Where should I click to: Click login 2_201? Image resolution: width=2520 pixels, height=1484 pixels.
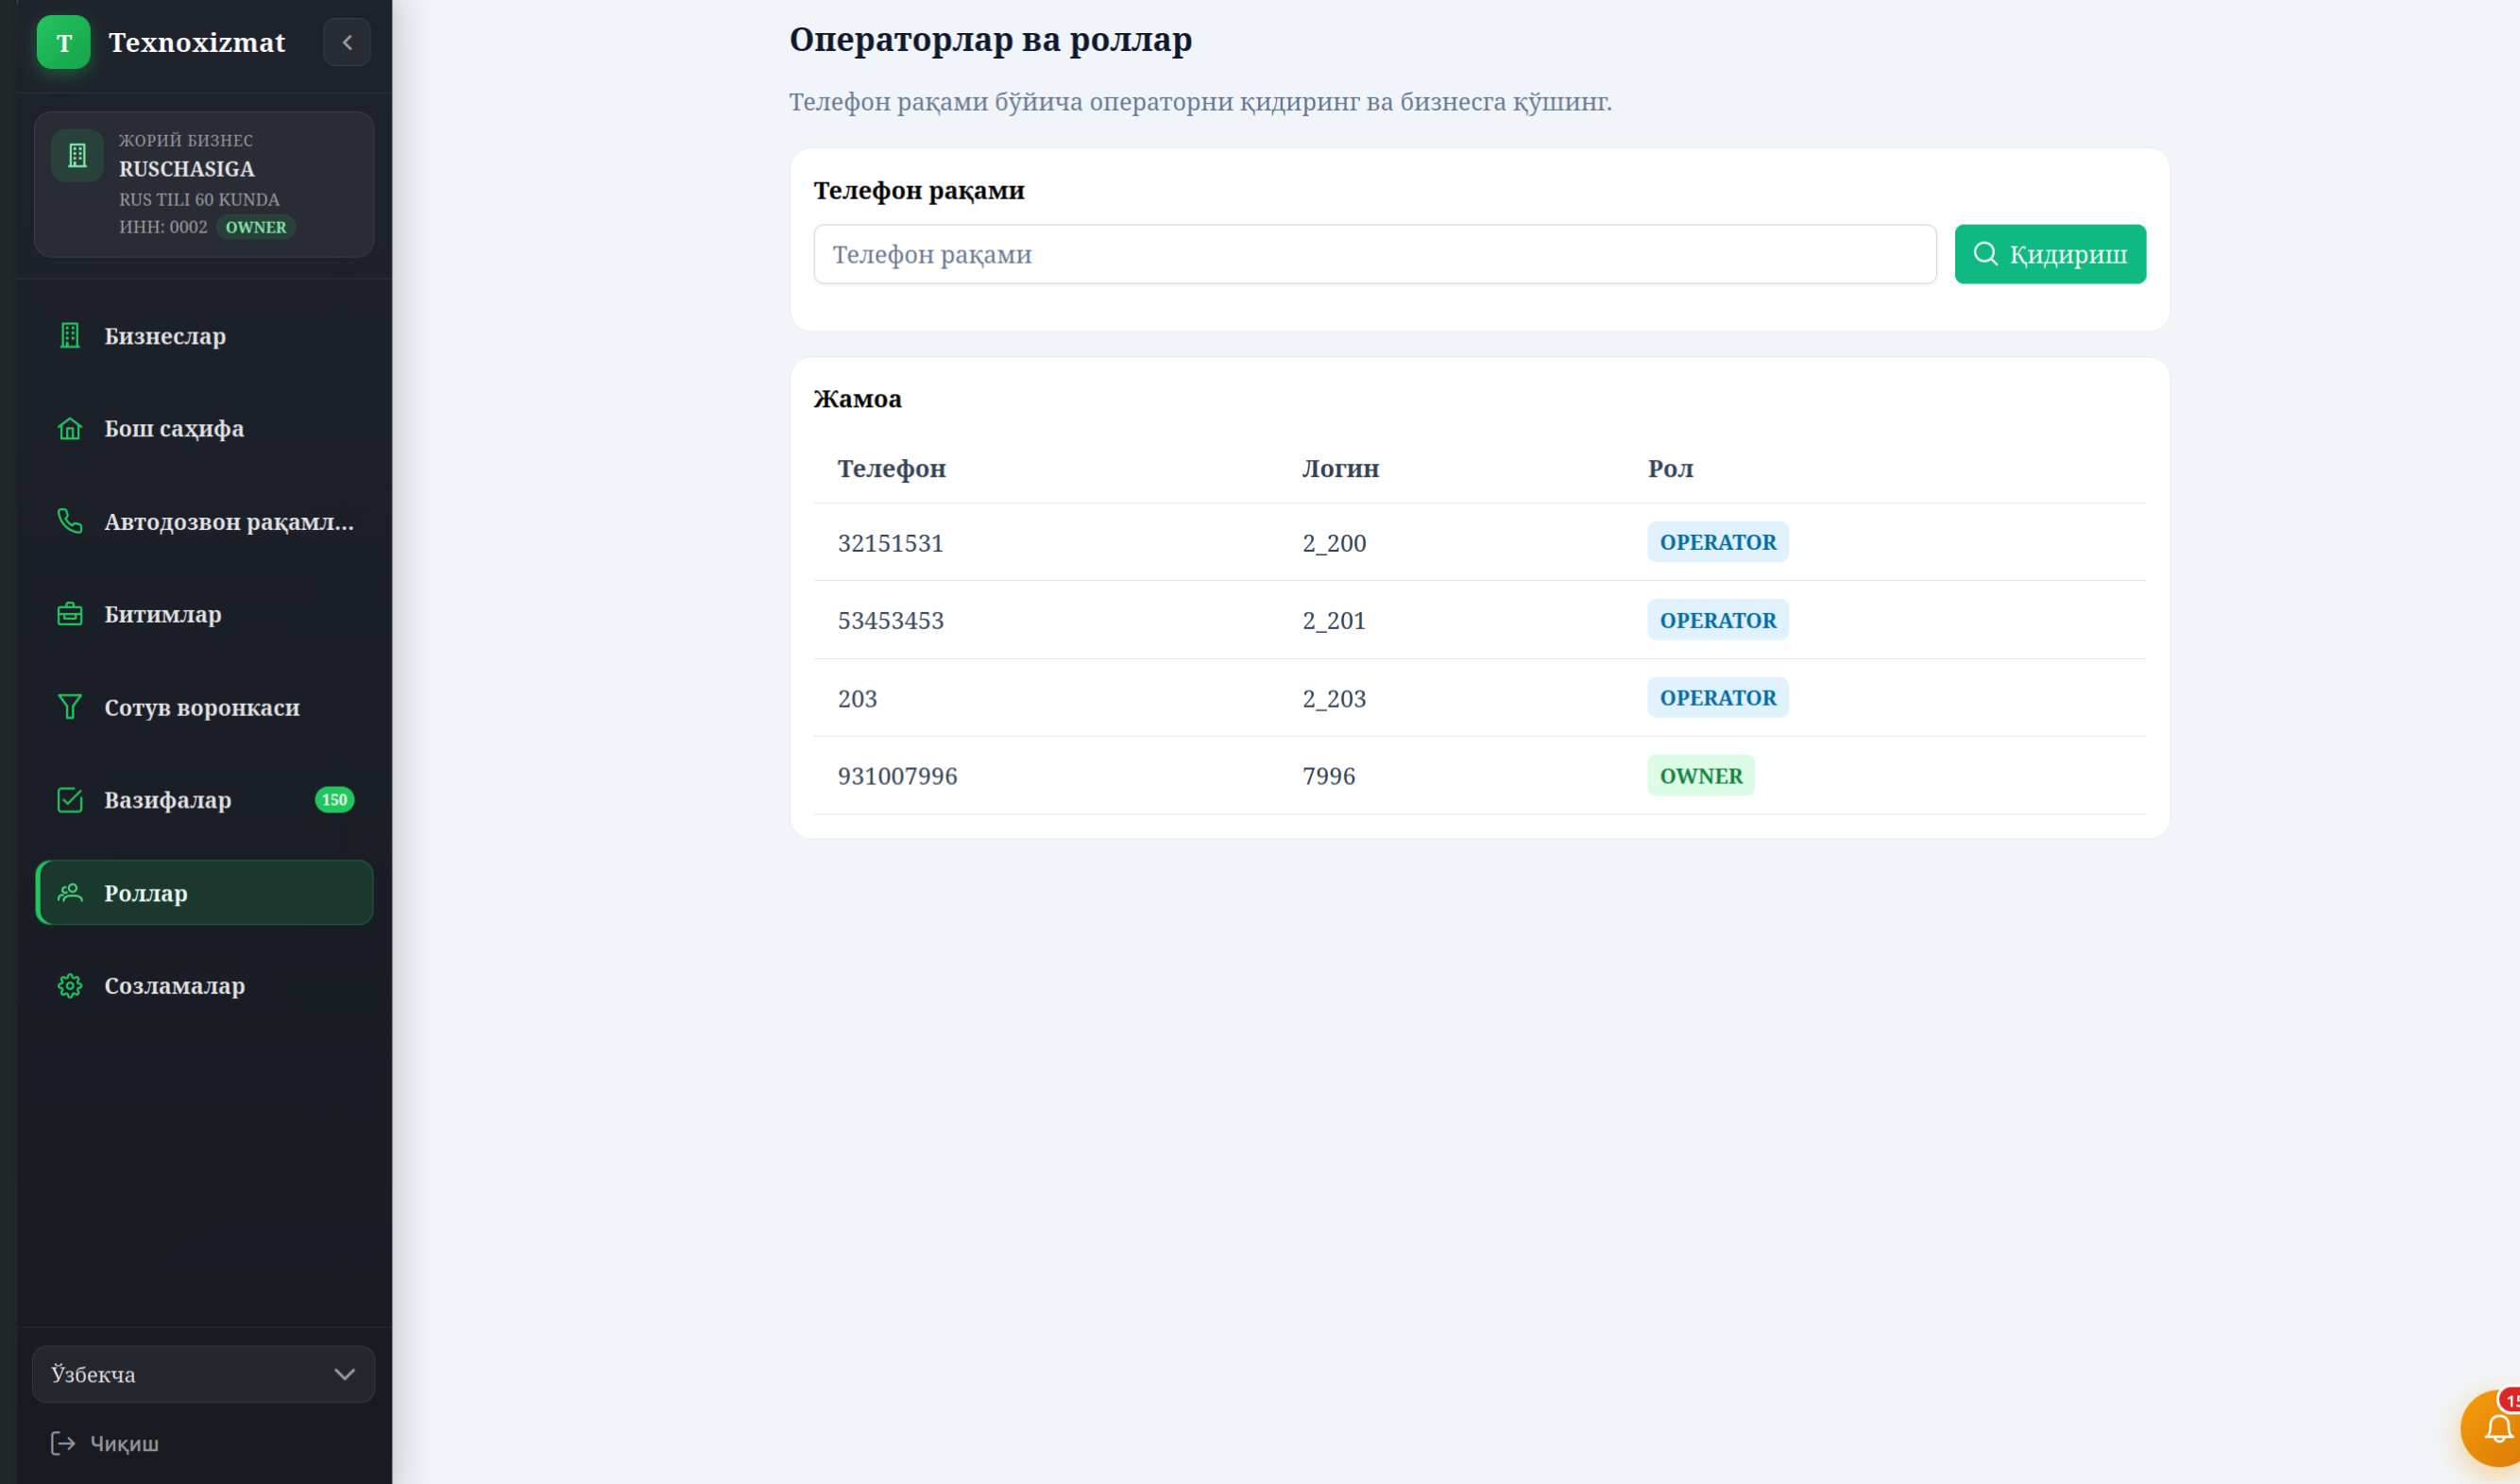1334,620
